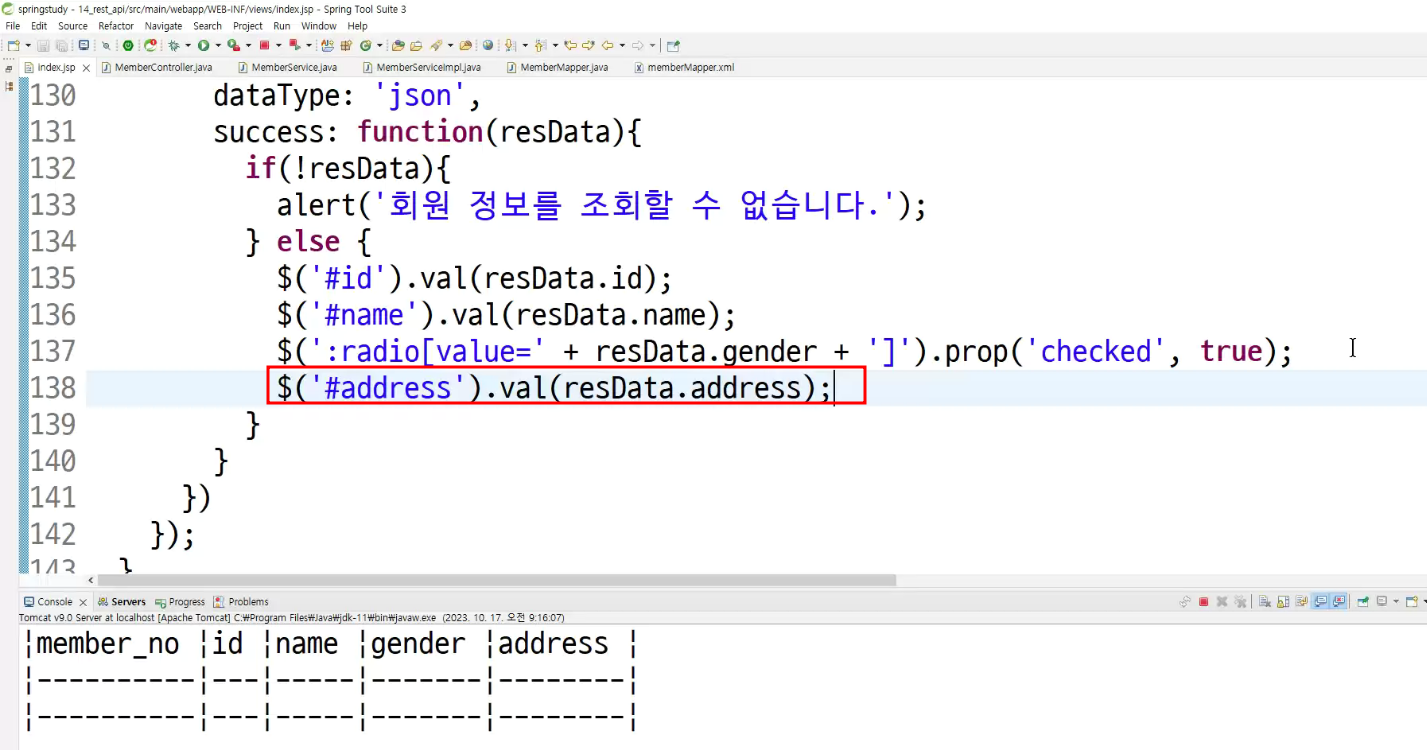Open the Search menu

click(207, 26)
